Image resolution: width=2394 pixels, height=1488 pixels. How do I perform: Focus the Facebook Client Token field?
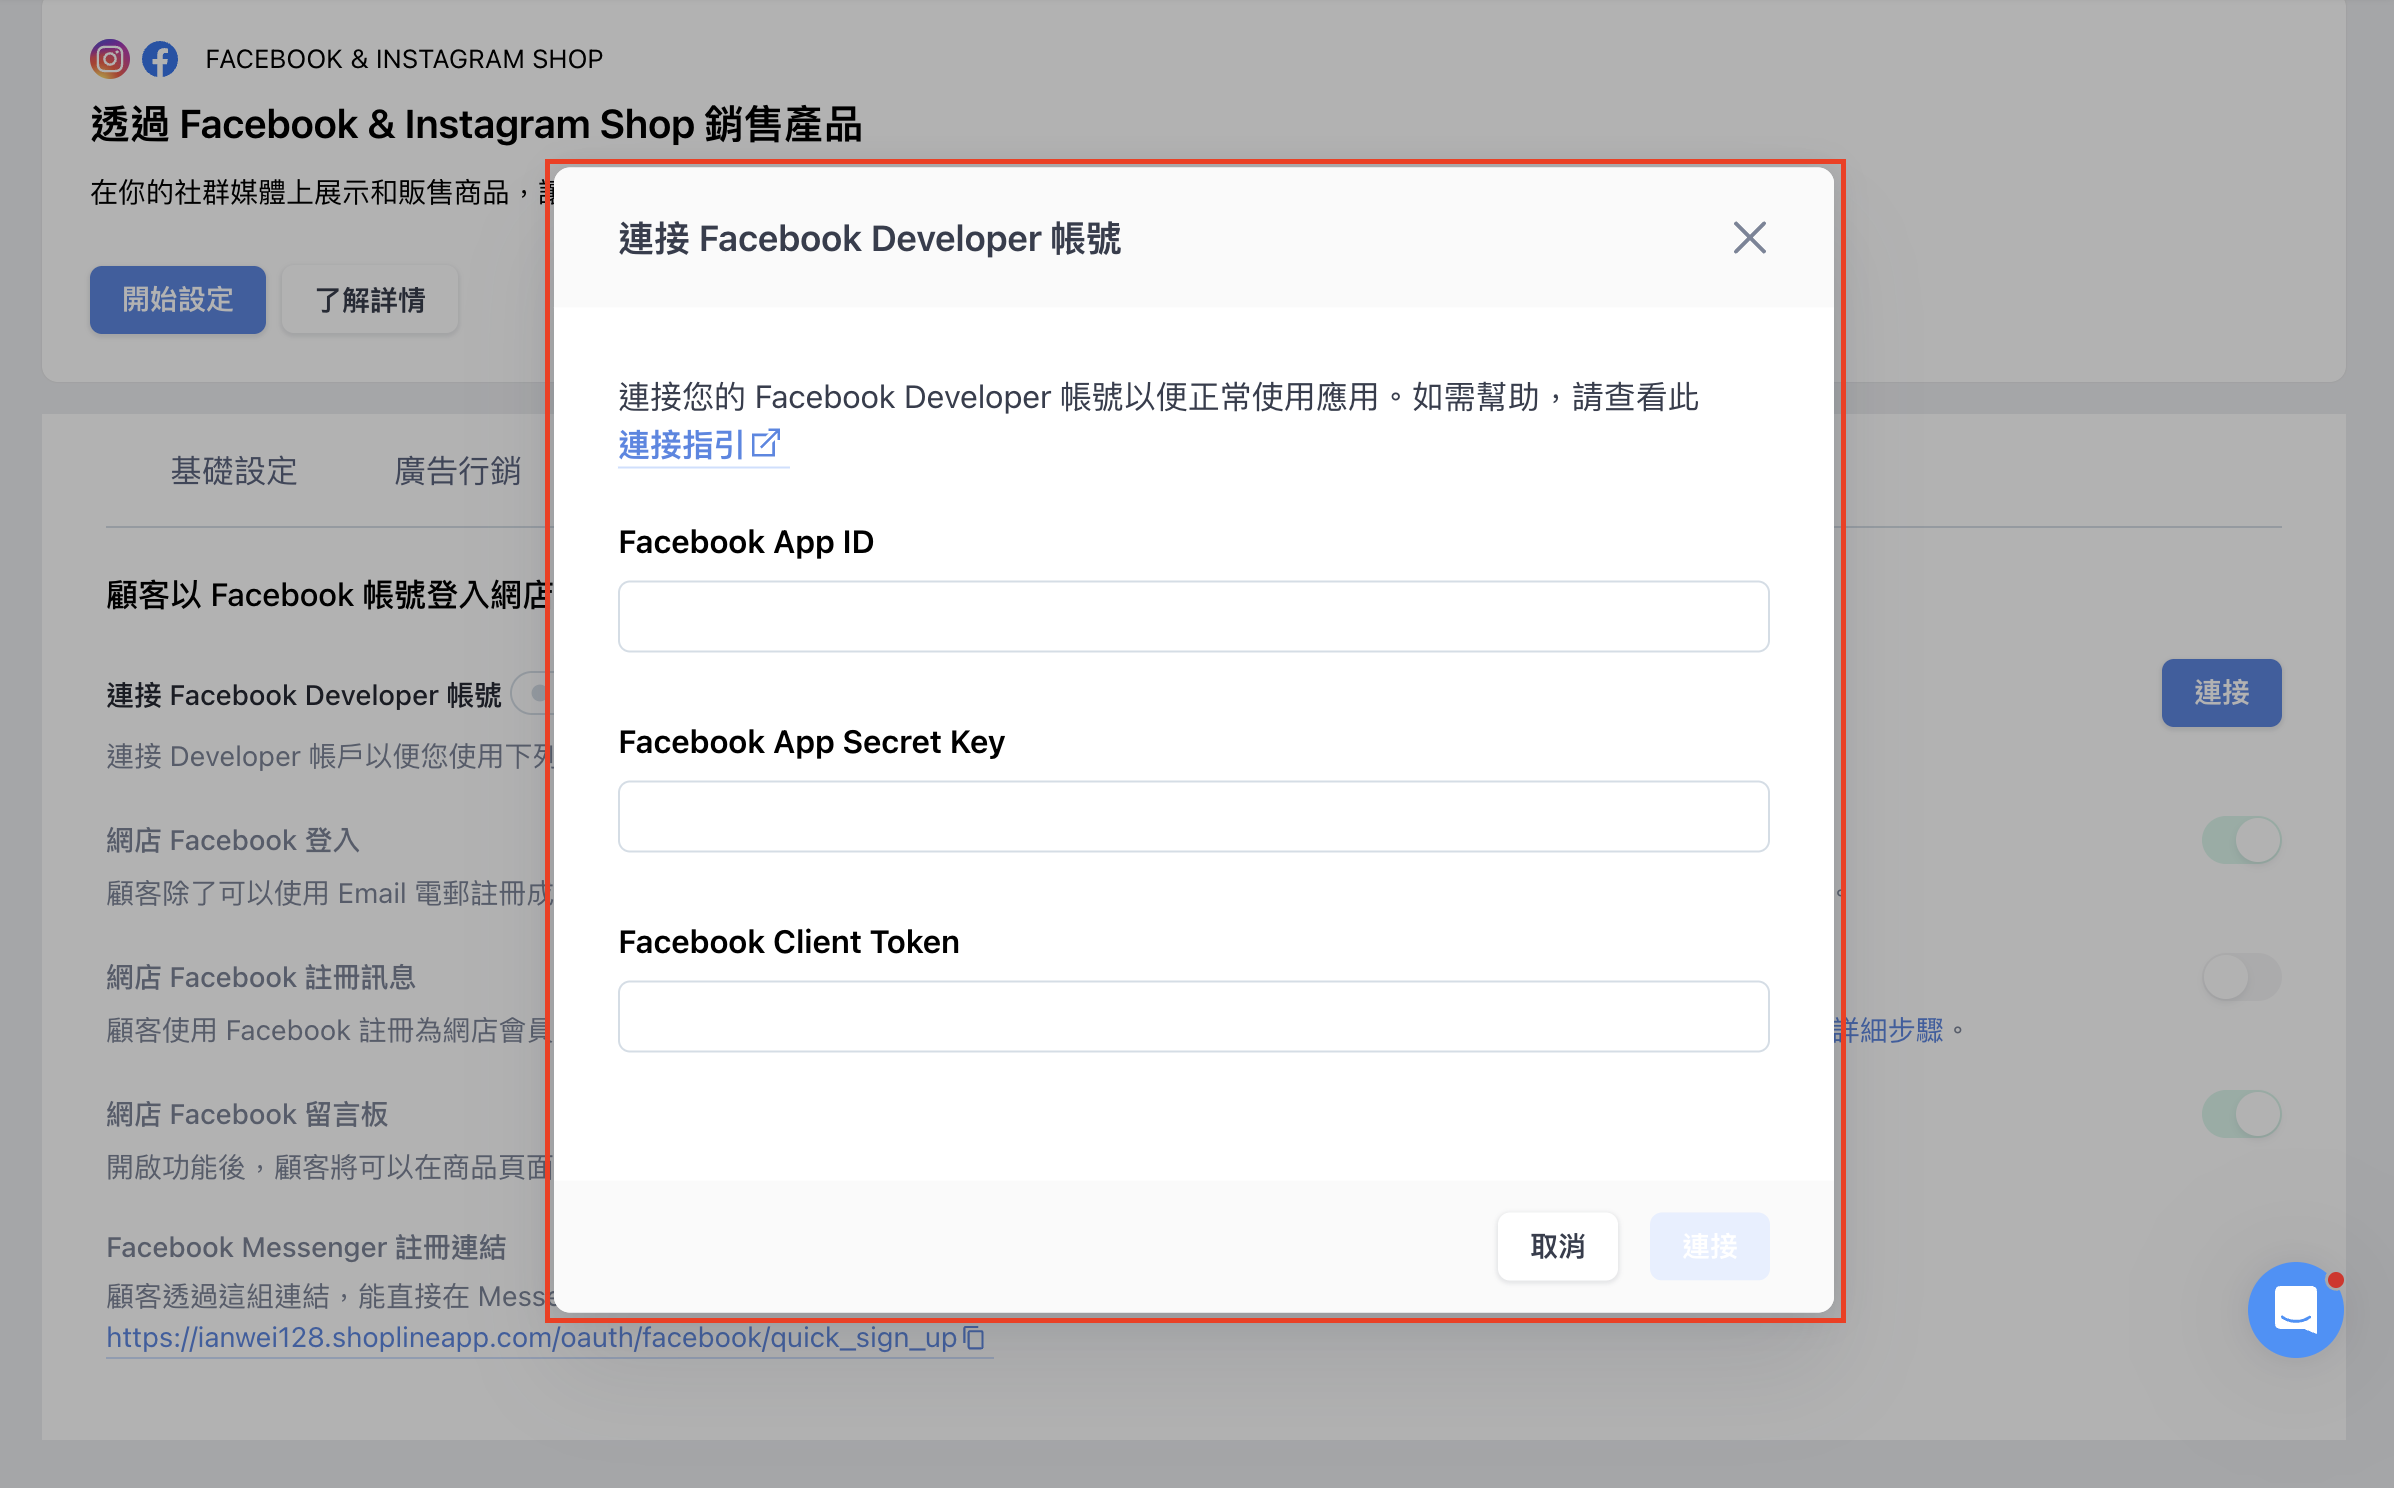click(1193, 1016)
